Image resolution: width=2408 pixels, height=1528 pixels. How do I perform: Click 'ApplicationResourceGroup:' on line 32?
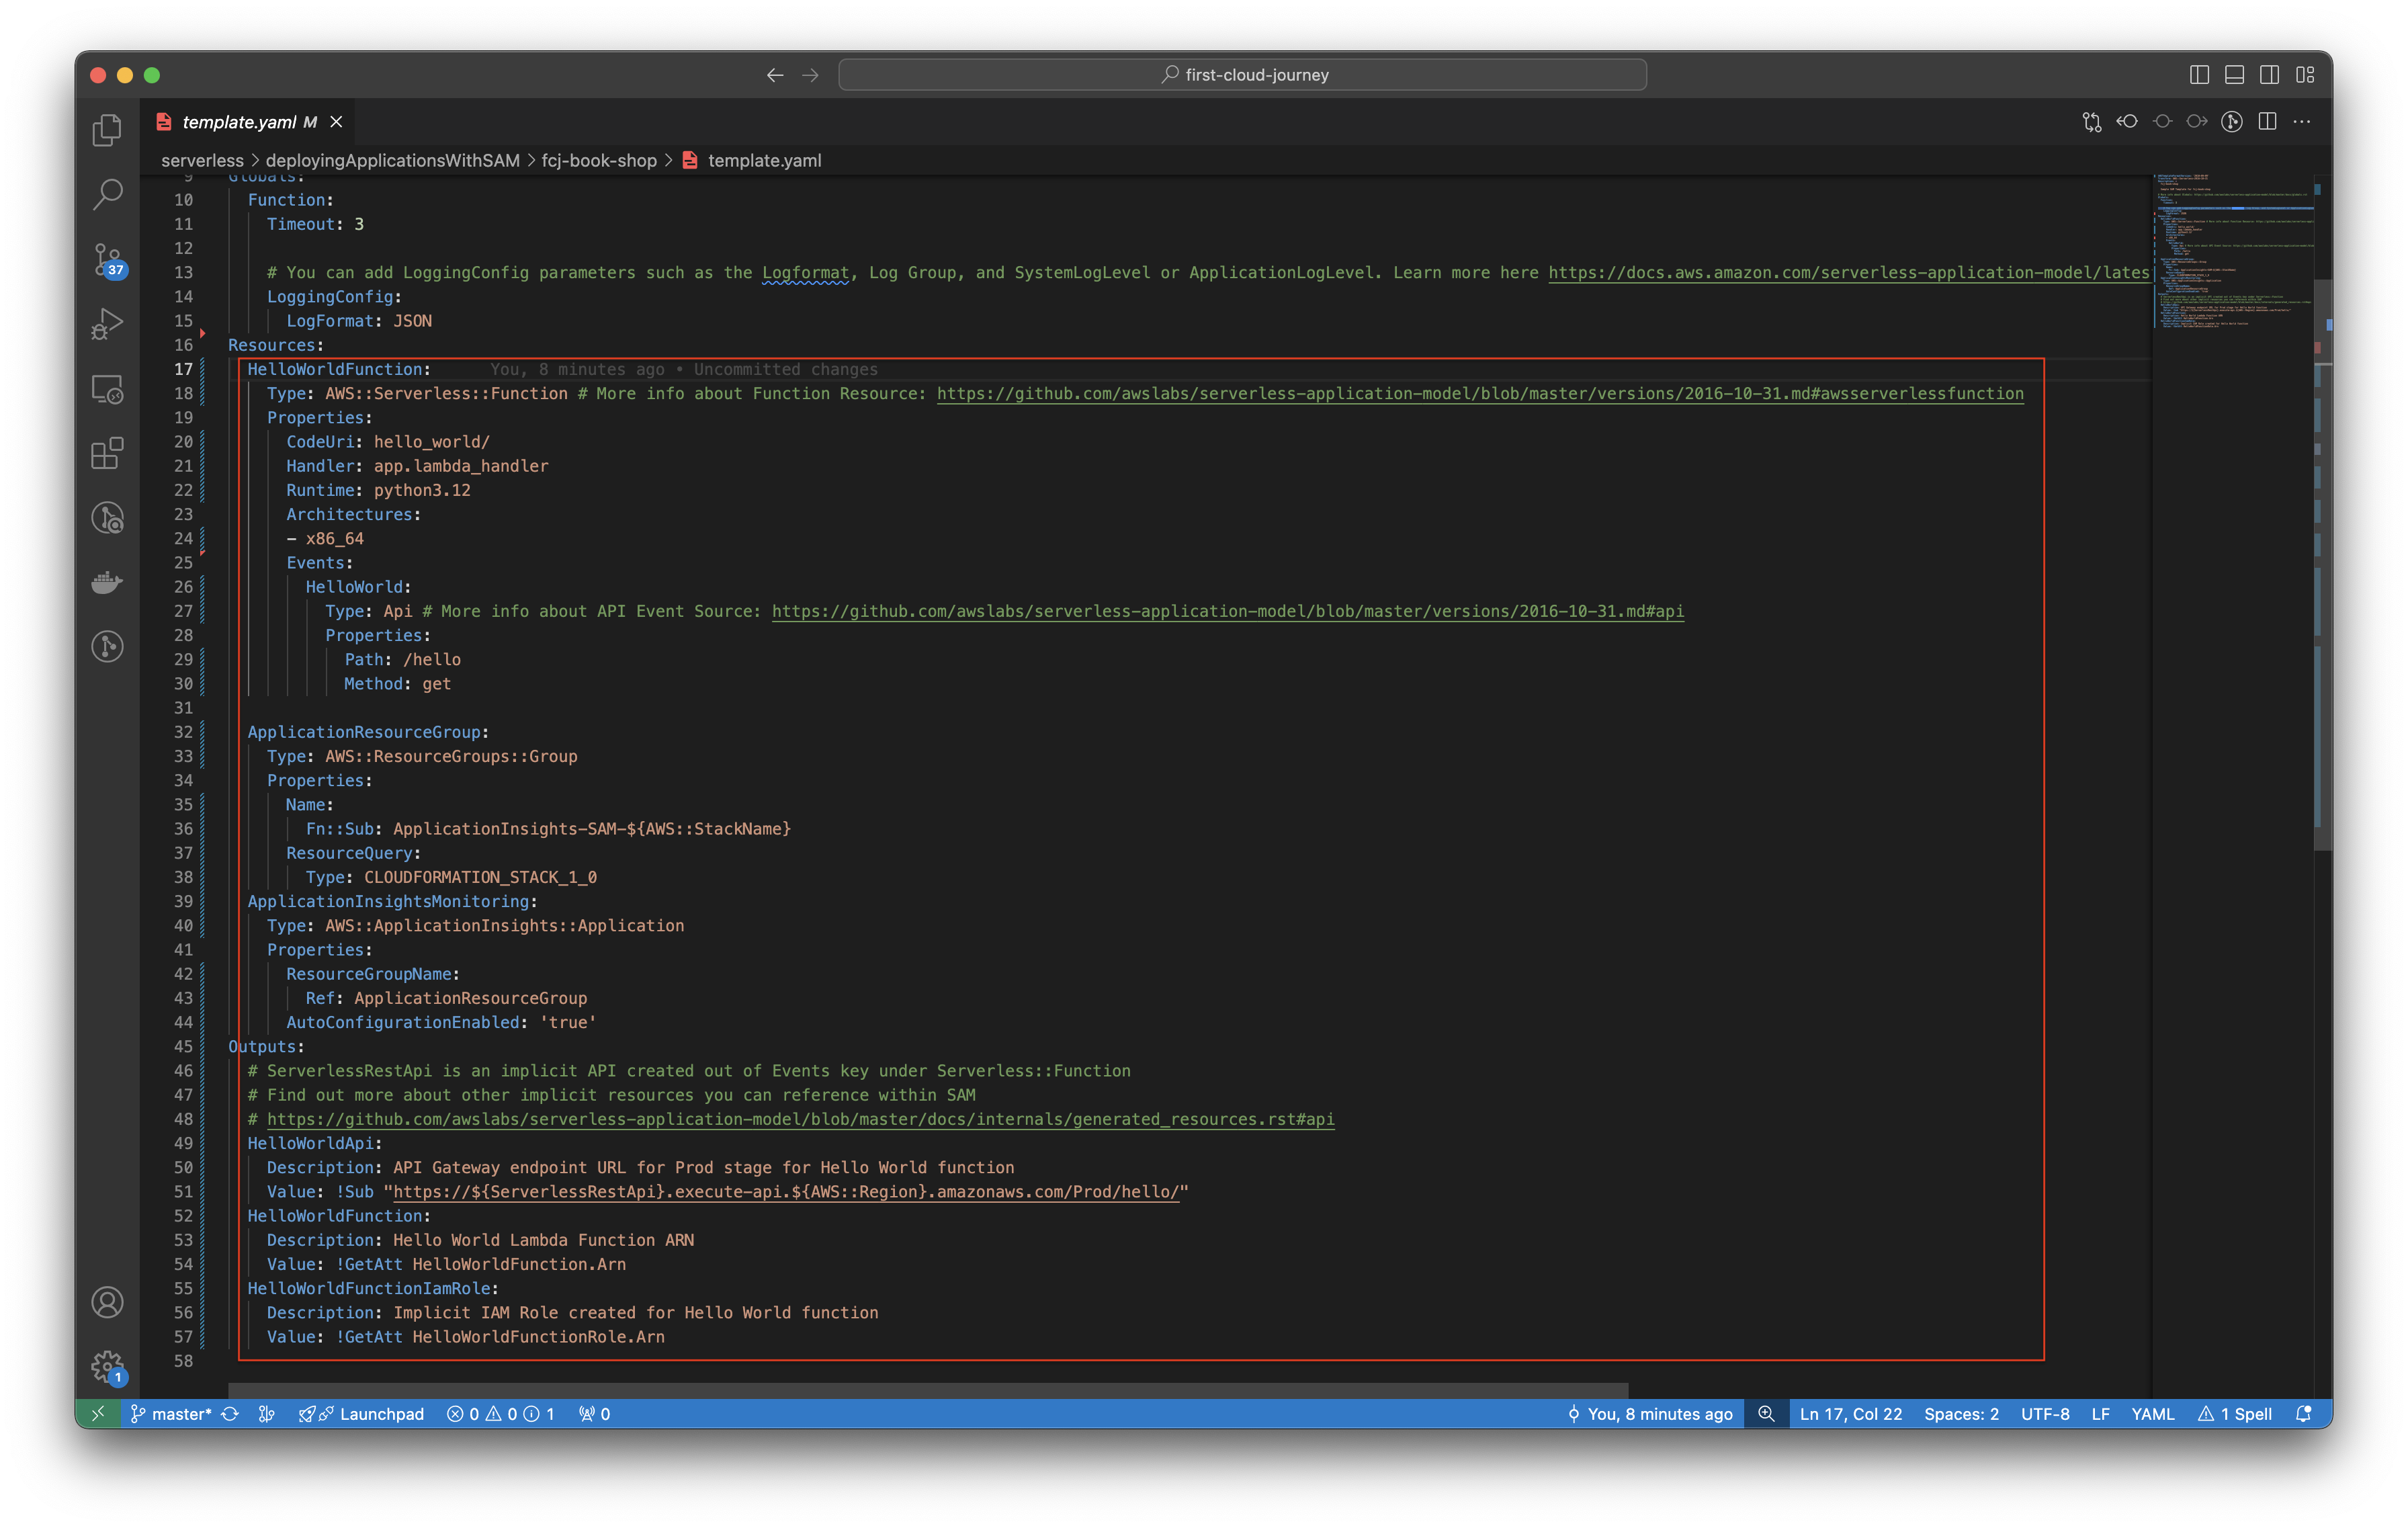point(368,732)
